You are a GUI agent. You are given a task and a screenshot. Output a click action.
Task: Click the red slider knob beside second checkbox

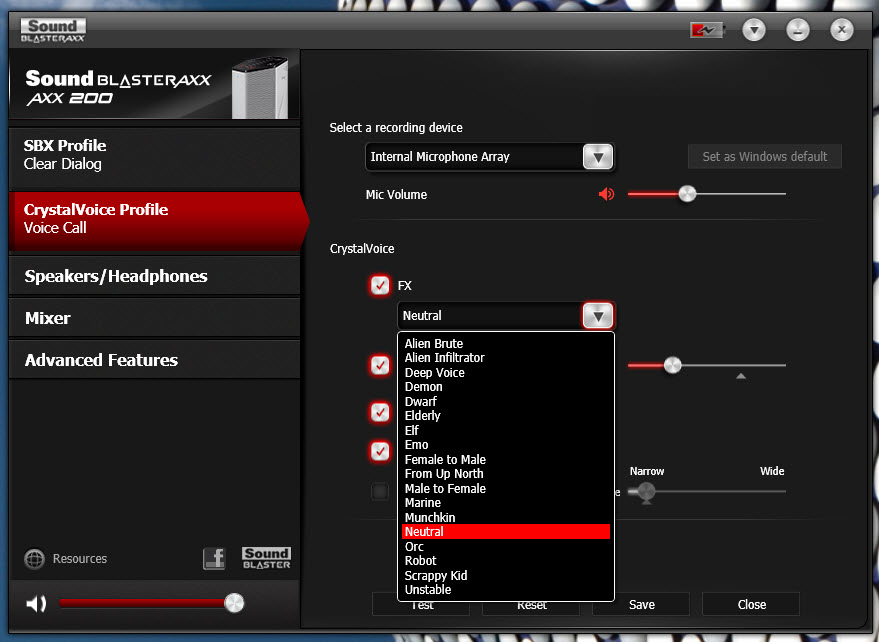click(x=673, y=366)
